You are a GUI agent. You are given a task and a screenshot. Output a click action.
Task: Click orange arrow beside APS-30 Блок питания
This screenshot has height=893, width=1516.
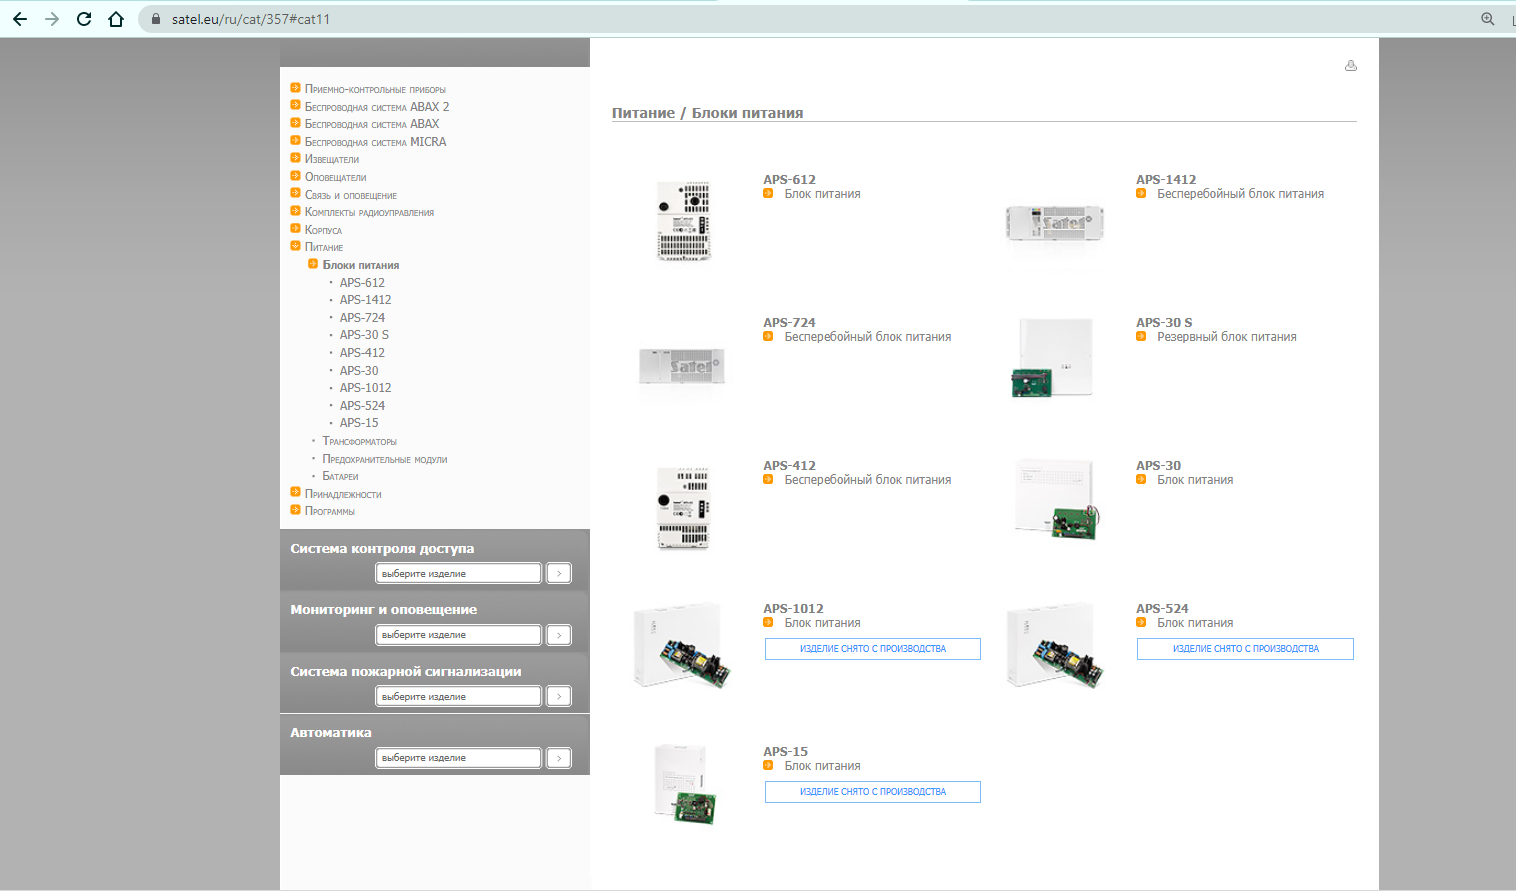(1141, 480)
